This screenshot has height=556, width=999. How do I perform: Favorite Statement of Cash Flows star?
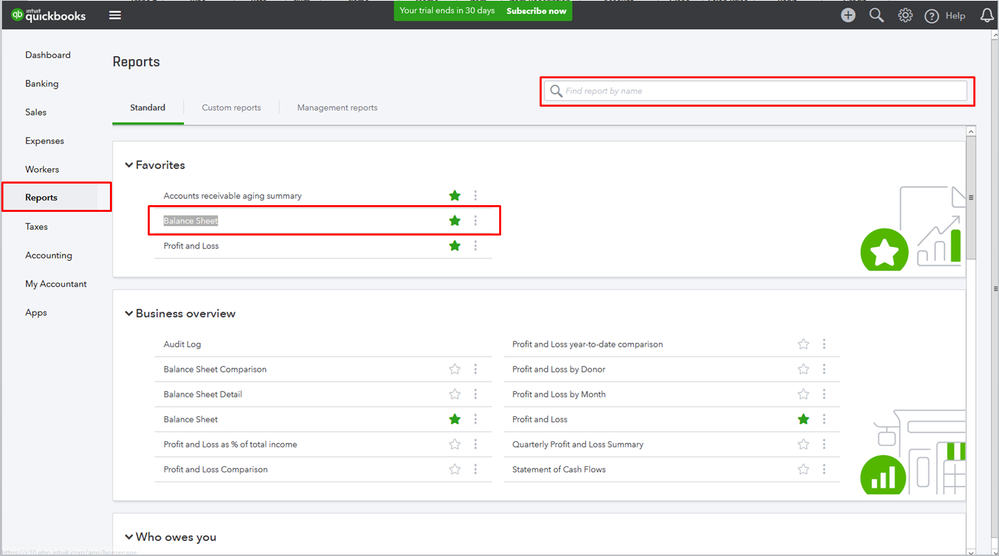tap(803, 469)
